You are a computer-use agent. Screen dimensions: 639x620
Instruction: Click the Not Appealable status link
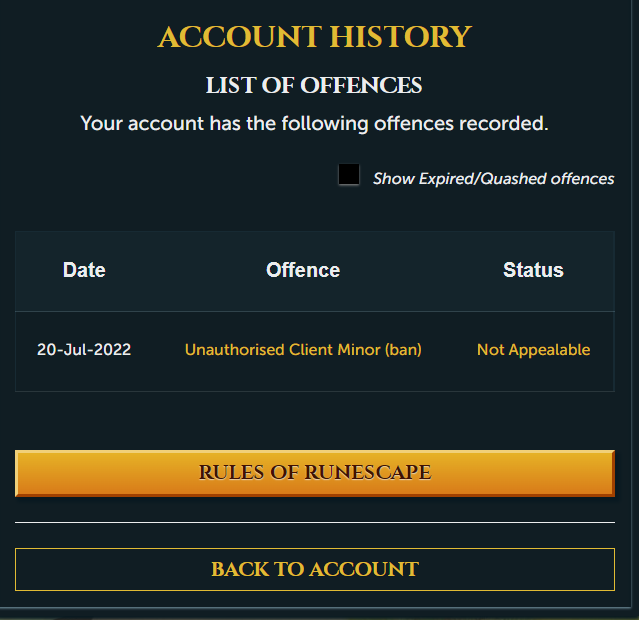533,350
